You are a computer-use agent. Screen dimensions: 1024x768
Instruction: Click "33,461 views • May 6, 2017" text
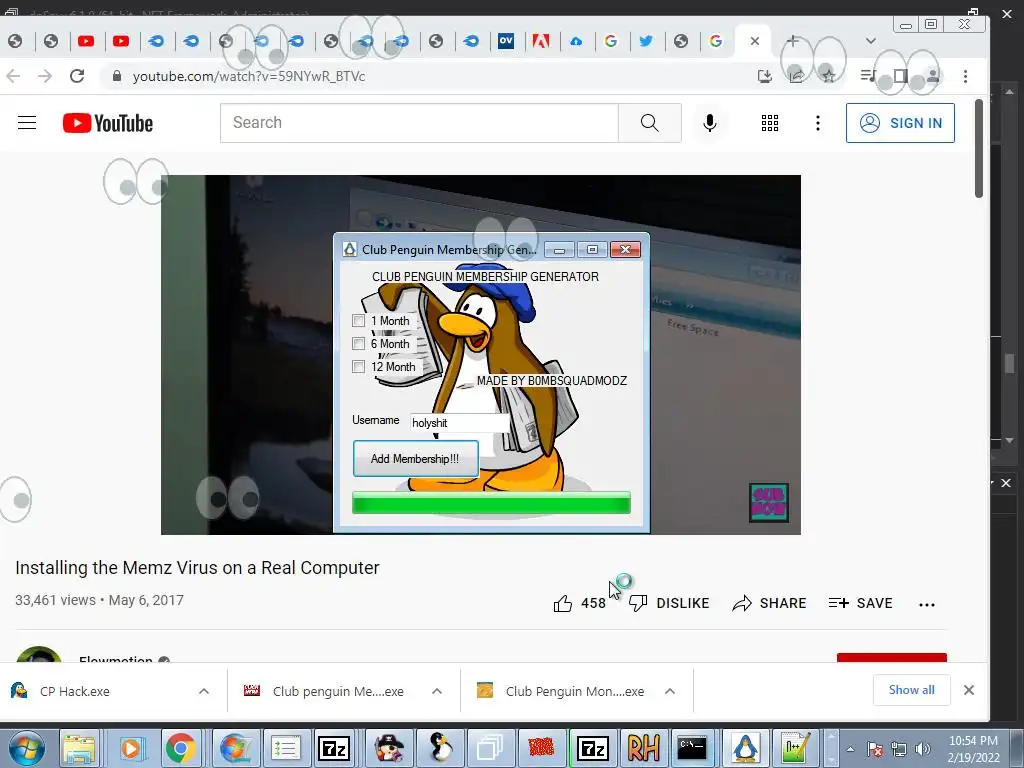[x=99, y=600]
